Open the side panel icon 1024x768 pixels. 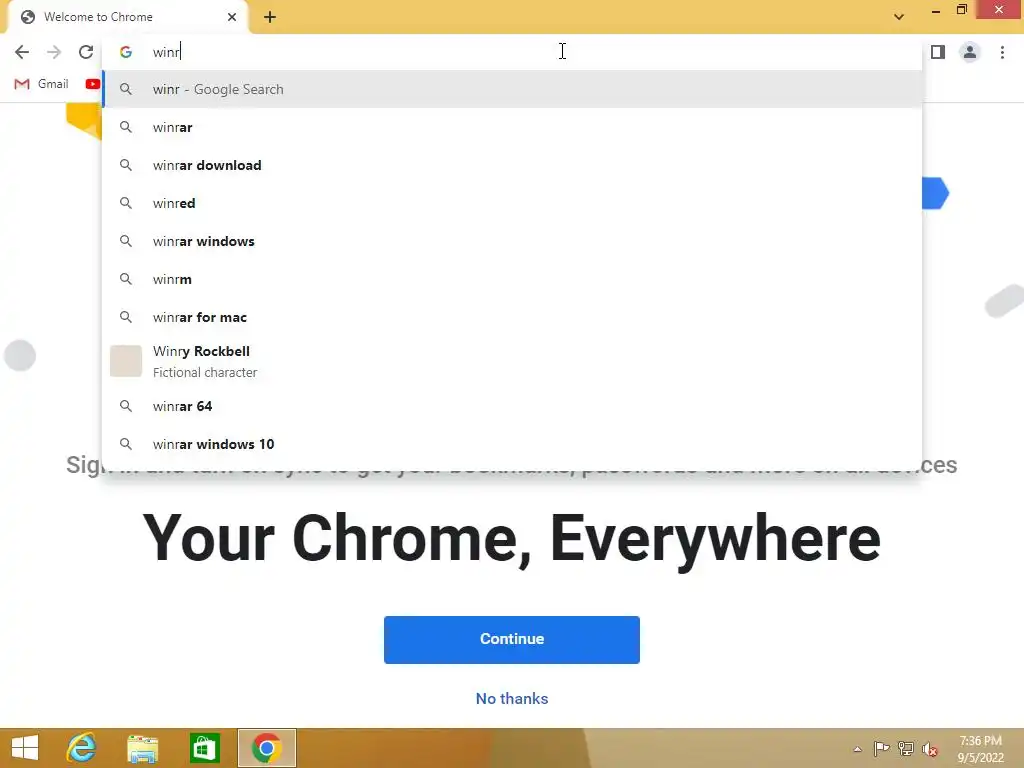coord(938,52)
